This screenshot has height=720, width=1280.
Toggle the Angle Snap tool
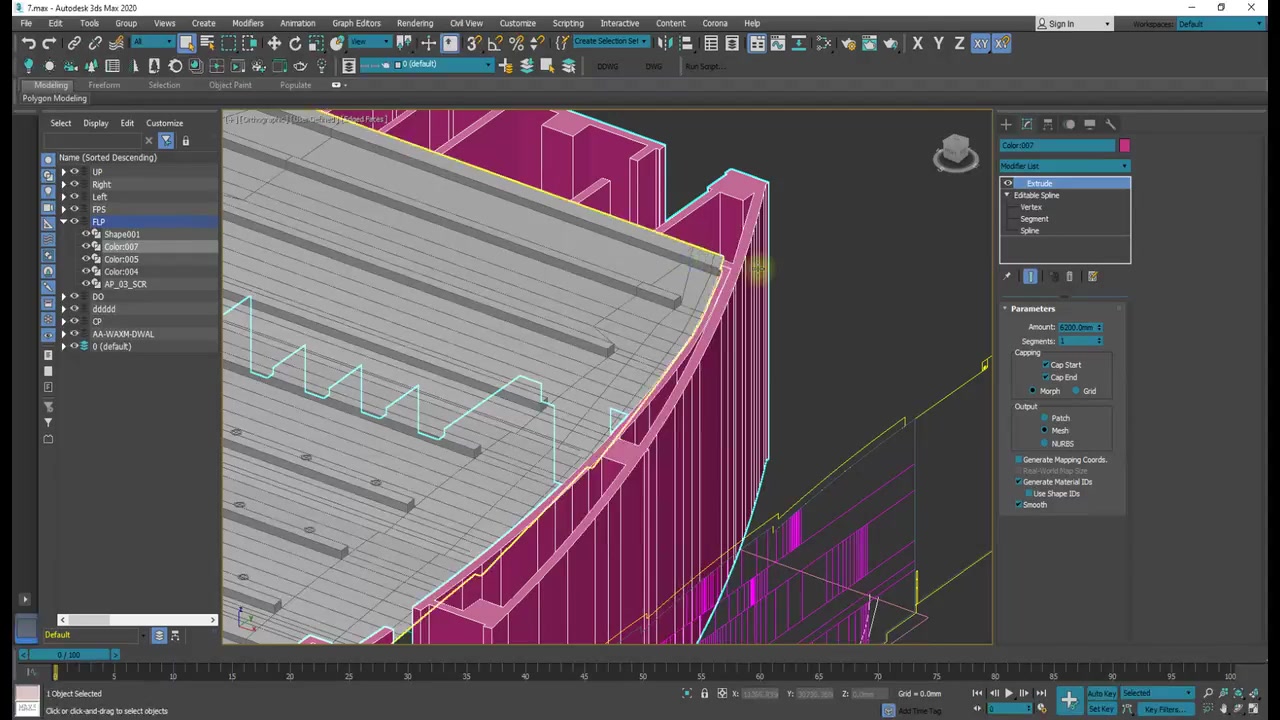[495, 43]
